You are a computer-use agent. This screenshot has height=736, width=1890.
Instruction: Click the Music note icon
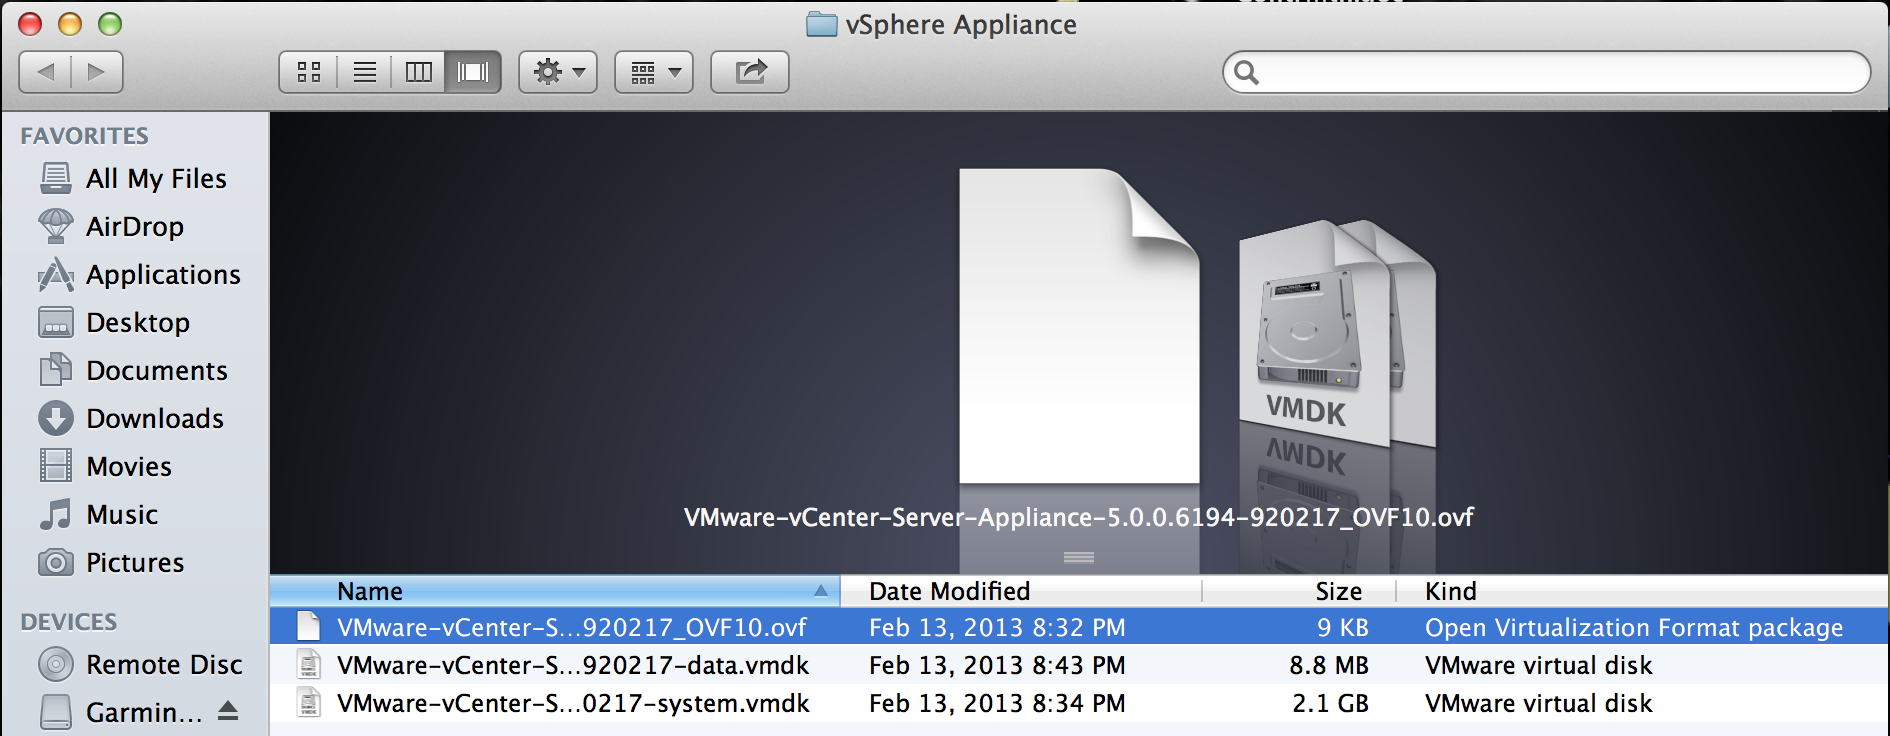[56, 514]
